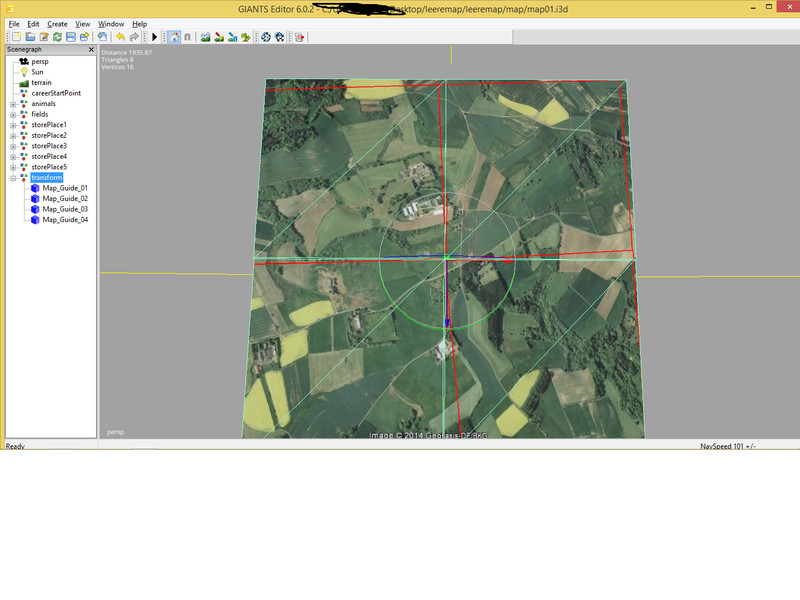Screen dimensions: 800x600
Task: Select the terrain item in Scenegraph
Action: tap(43, 82)
